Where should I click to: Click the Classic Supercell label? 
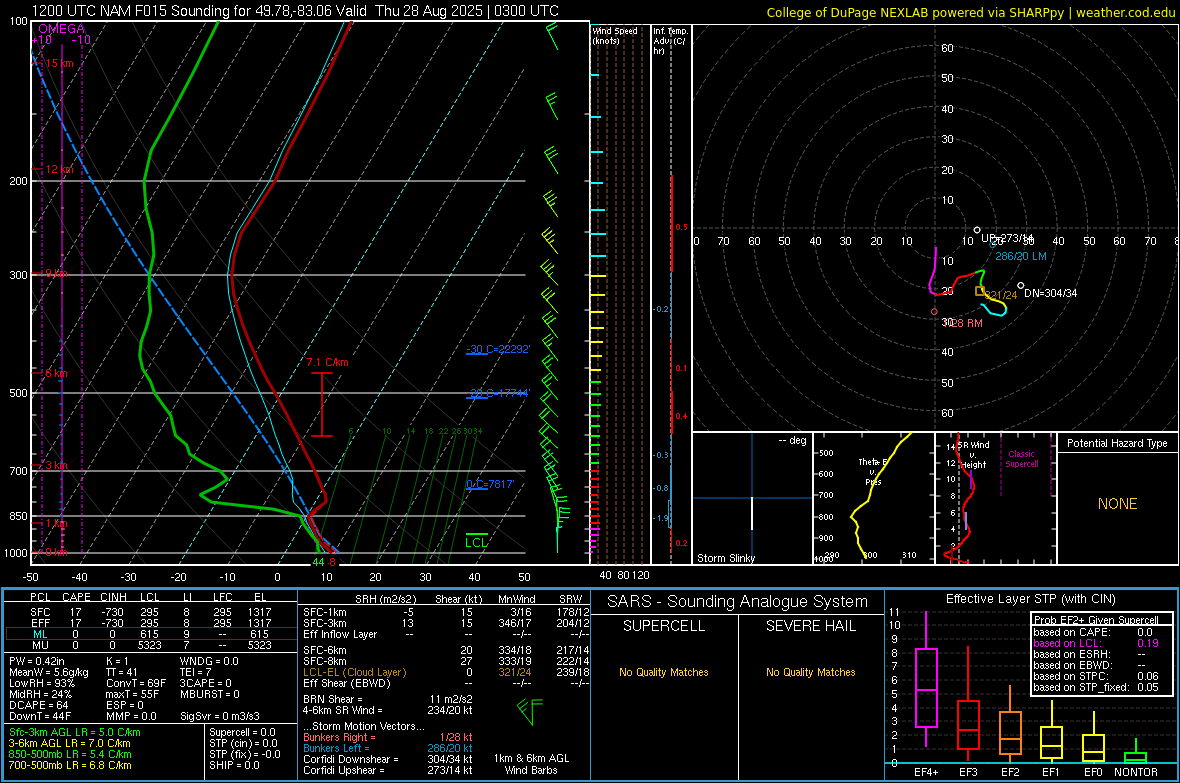pyautogui.click(x=1021, y=459)
